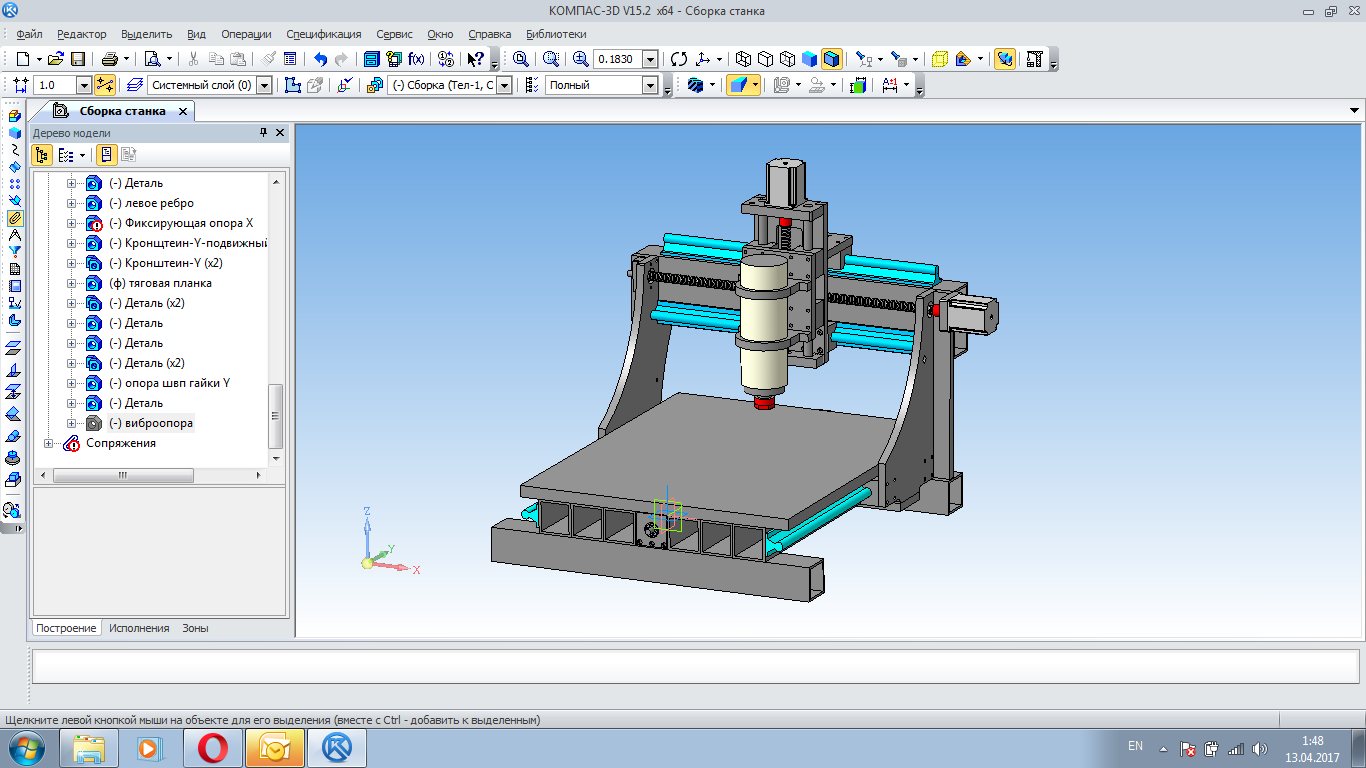Image resolution: width=1366 pixels, height=768 pixels.
Task: Click the Save document icon
Action: point(78,59)
